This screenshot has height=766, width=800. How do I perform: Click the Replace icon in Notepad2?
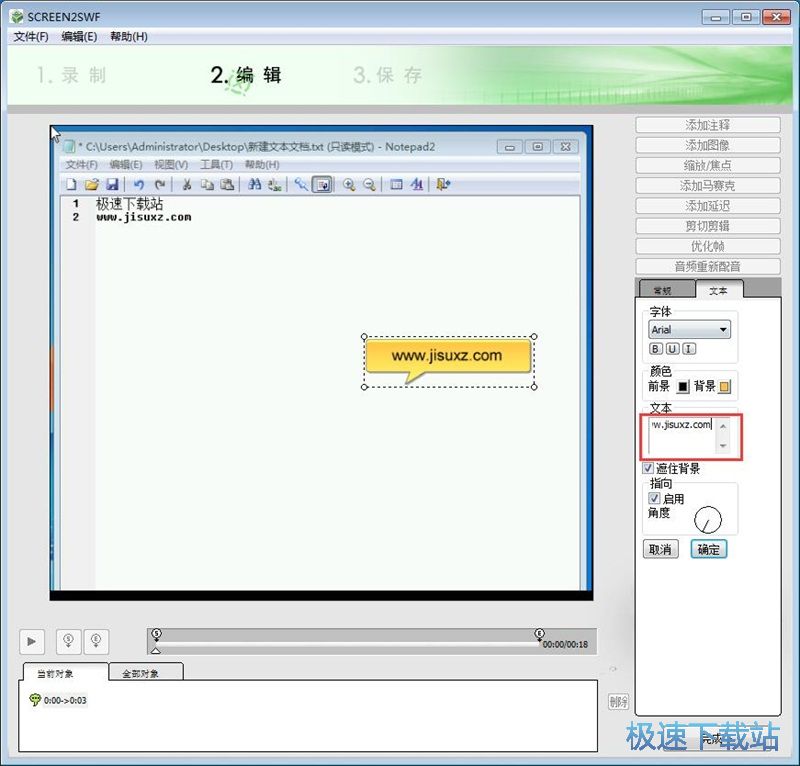click(x=274, y=185)
